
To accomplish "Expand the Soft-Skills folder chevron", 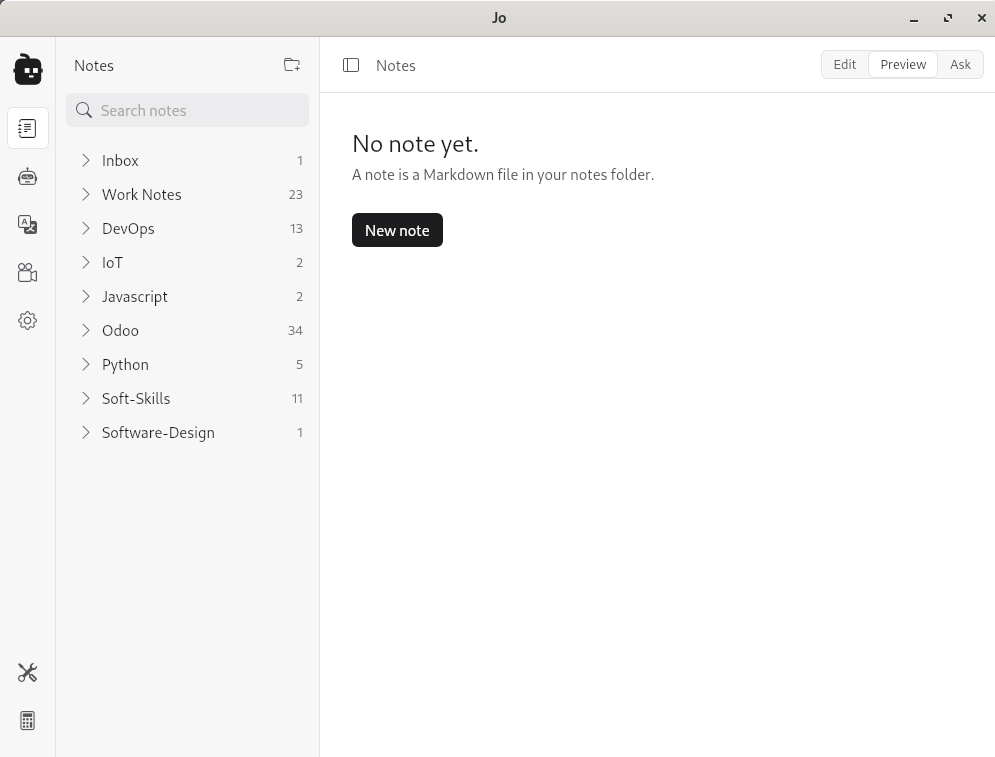I will 86,398.
